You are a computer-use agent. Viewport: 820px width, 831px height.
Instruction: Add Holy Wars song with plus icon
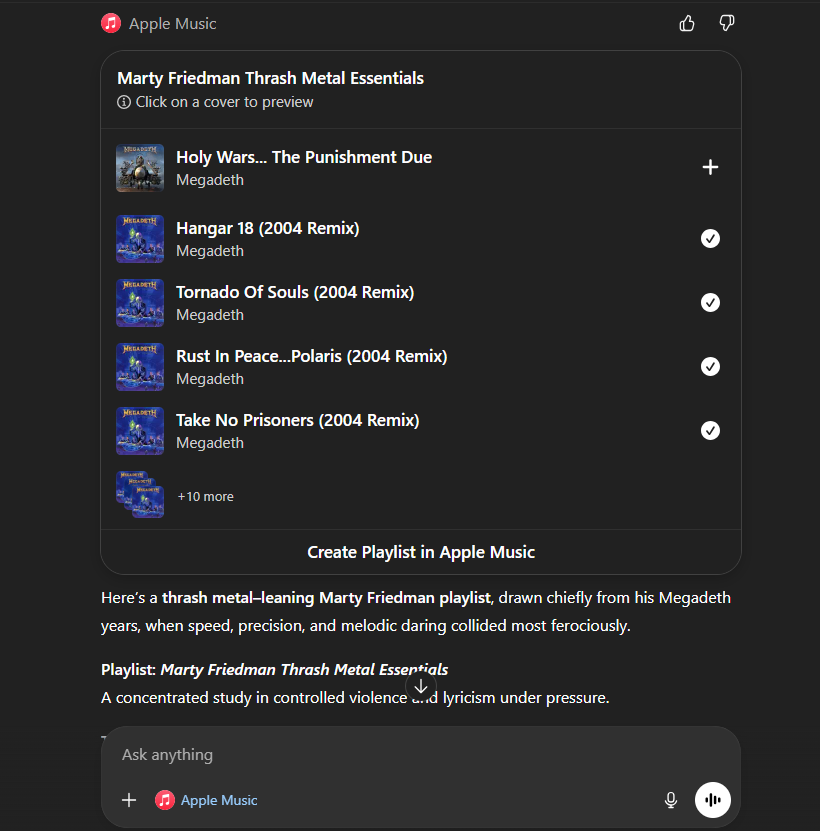[710, 167]
